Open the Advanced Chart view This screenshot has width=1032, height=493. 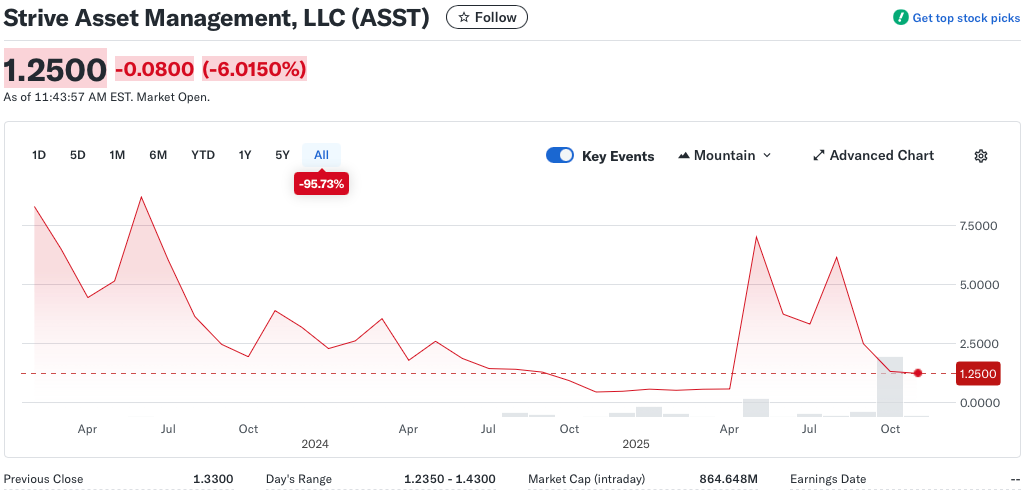pyautogui.click(x=881, y=156)
